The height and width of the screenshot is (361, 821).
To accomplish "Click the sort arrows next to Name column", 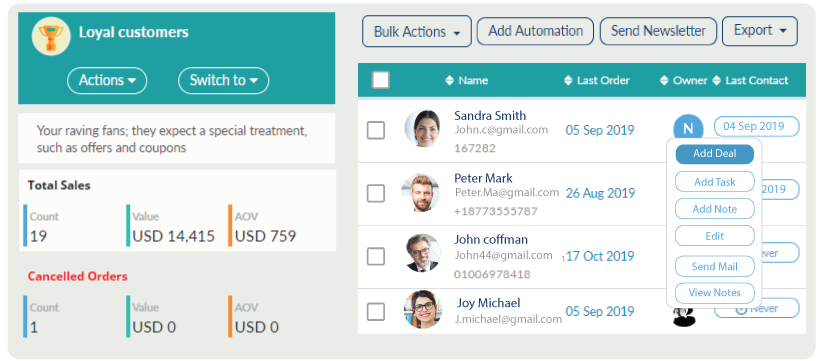I will tap(449, 81).
